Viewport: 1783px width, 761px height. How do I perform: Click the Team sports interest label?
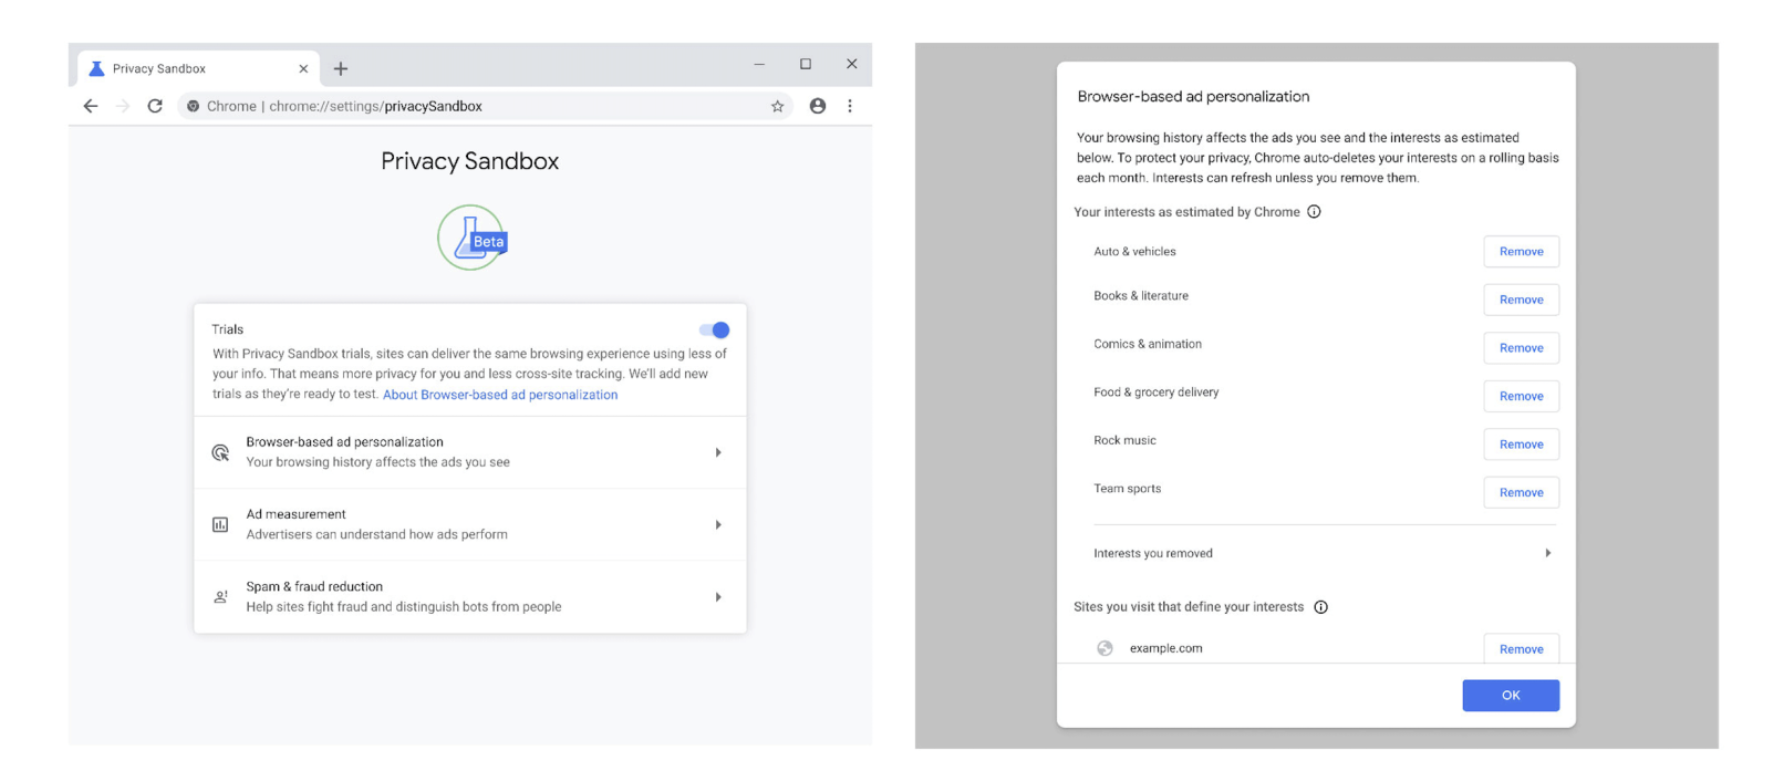point(1127,489)
